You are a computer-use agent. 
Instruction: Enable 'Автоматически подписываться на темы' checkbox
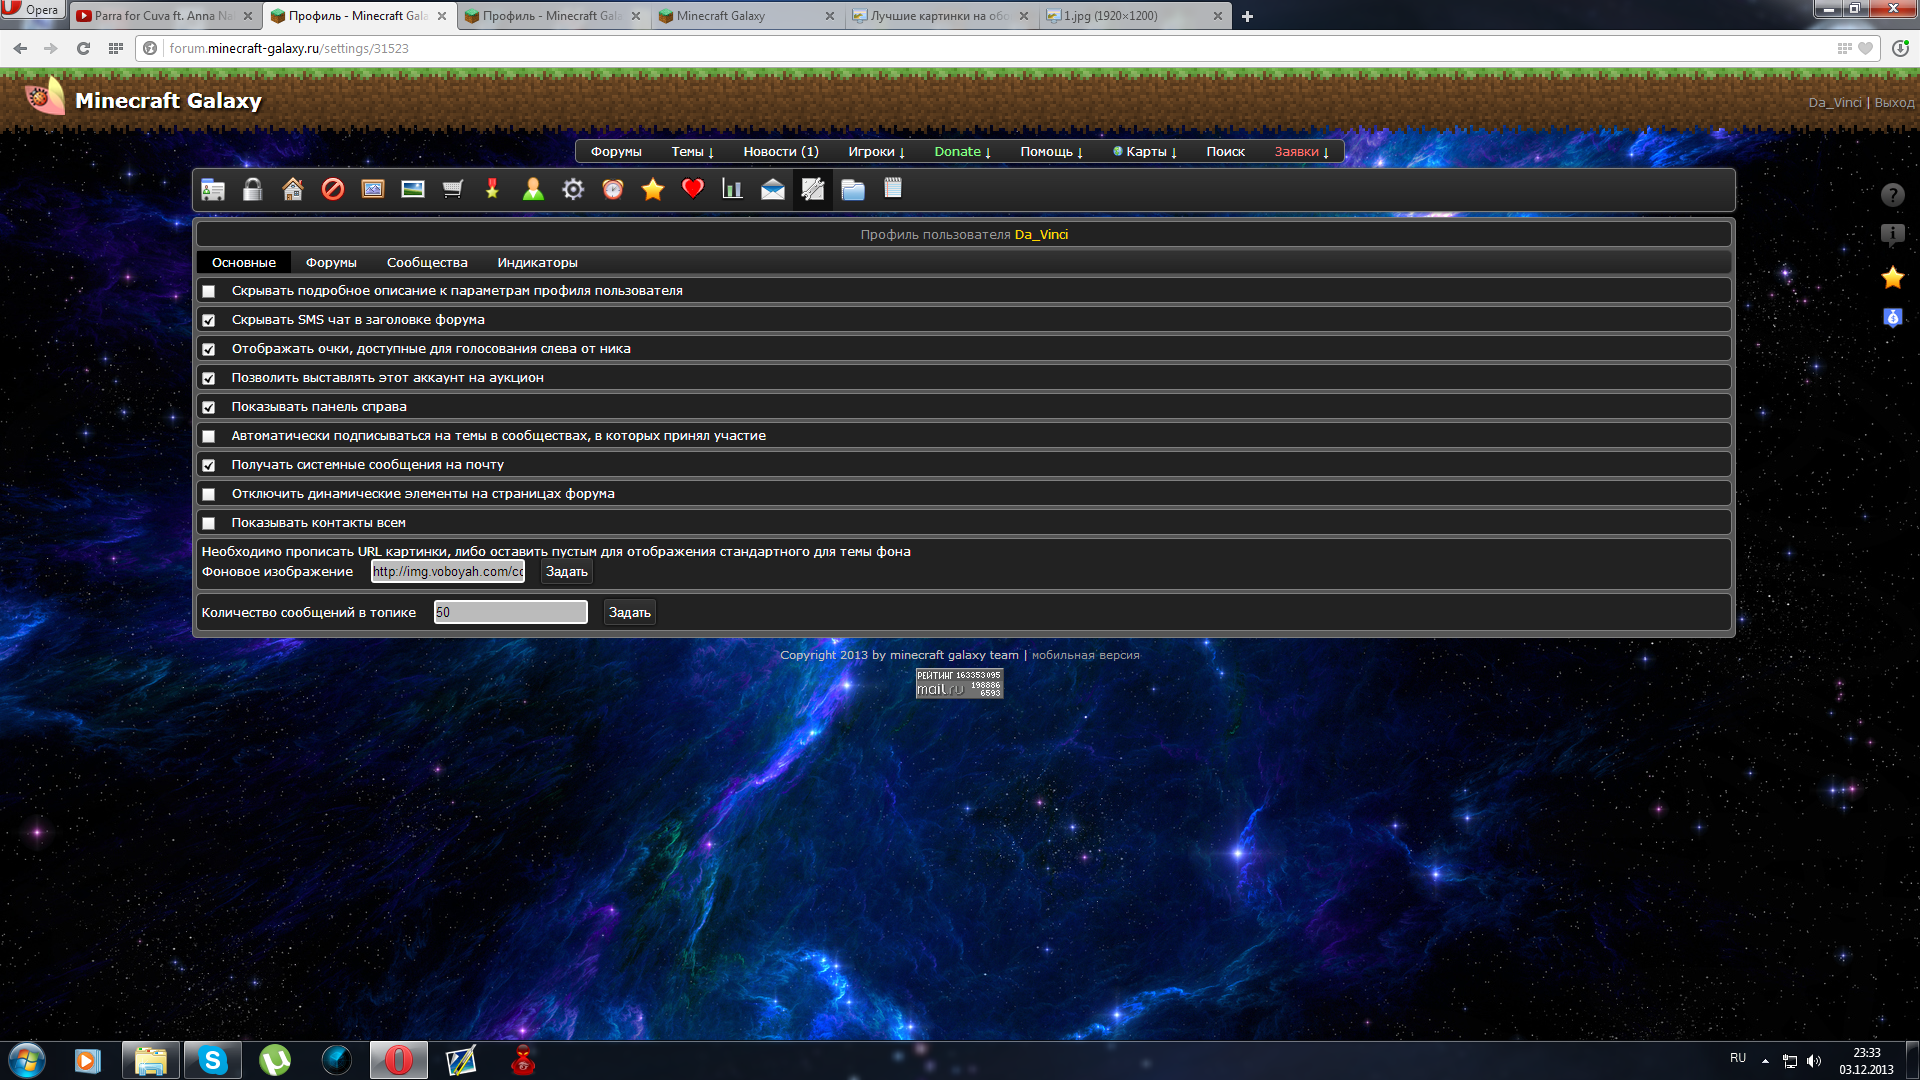(x=208, y=436)
